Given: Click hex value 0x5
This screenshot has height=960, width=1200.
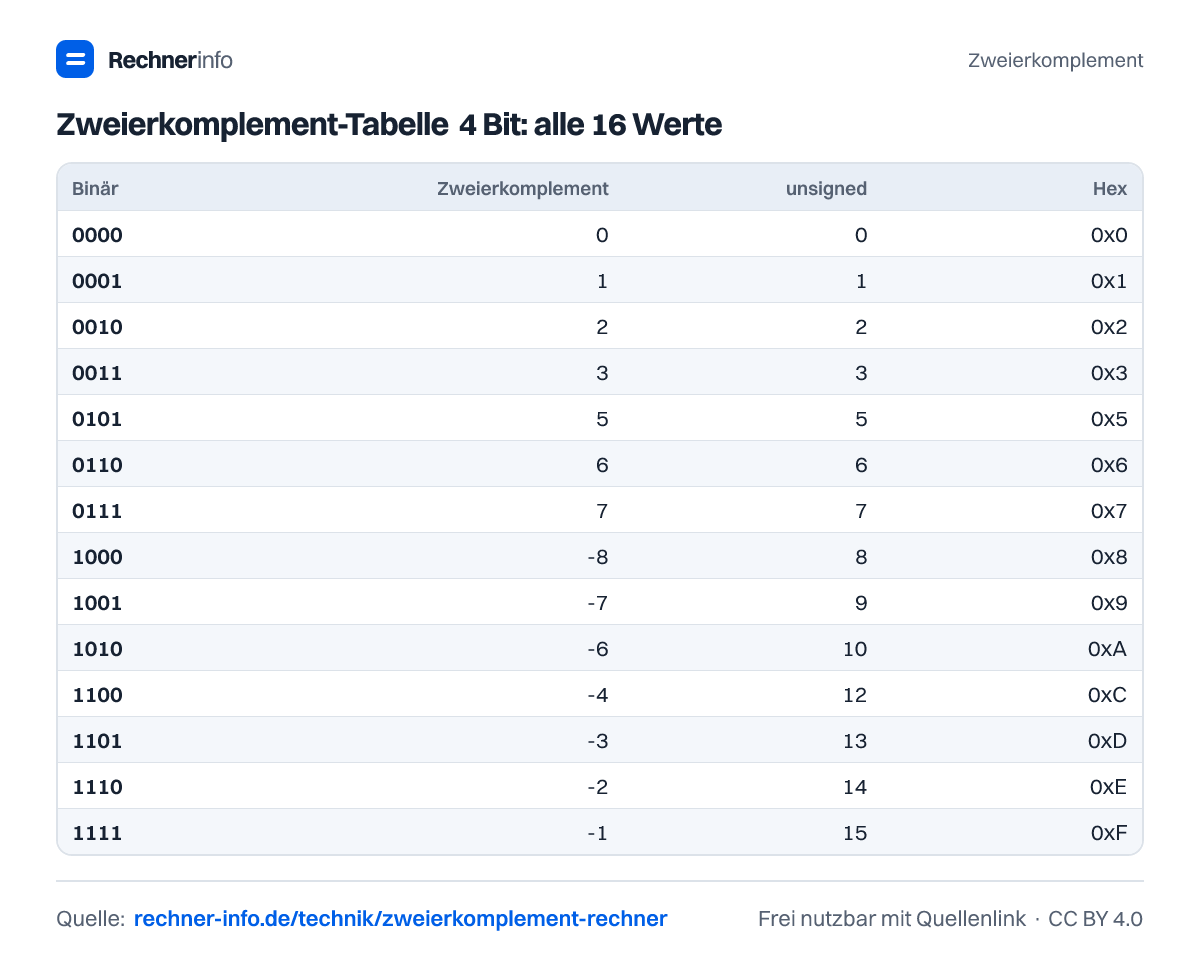Looking at the screenshot, I should pyautogui.click(x=1109, y=419).
